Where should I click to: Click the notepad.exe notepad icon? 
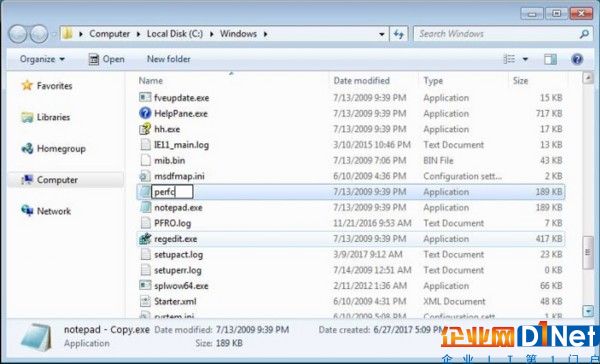click(145, 207)
